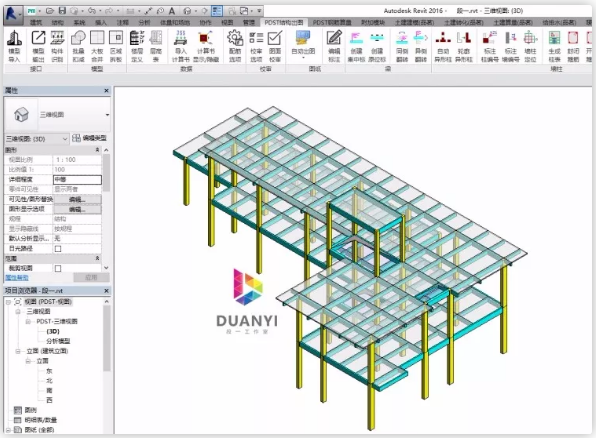Viewport: 596px width, 438px height.
Task: Click the 属性帮助 link
Action: tap(17, 278)
